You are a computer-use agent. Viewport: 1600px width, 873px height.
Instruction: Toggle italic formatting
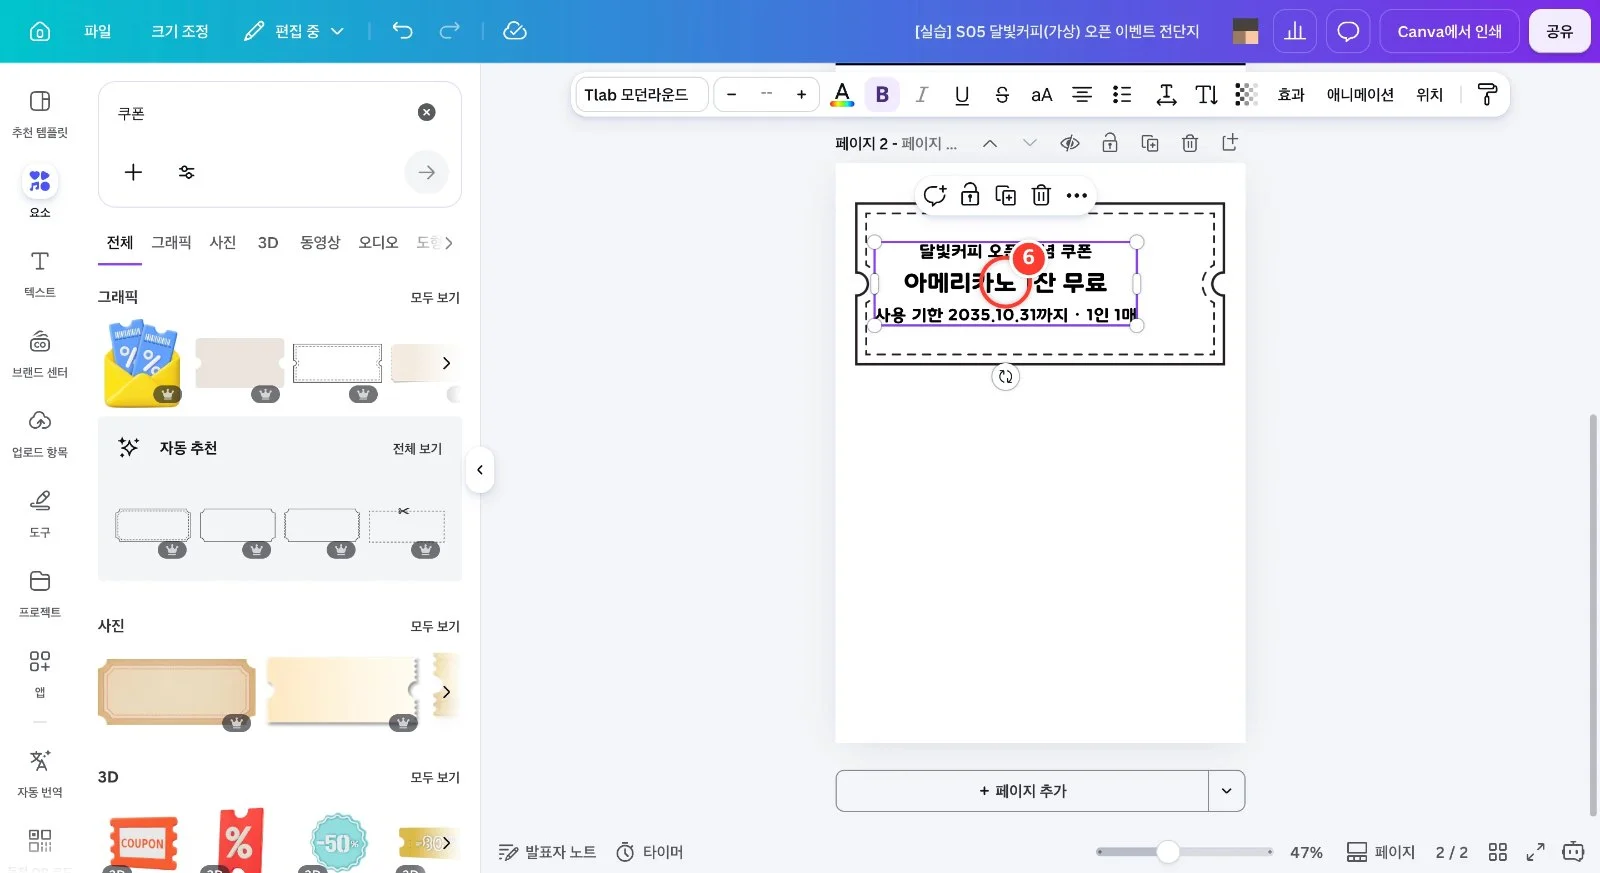922,94
